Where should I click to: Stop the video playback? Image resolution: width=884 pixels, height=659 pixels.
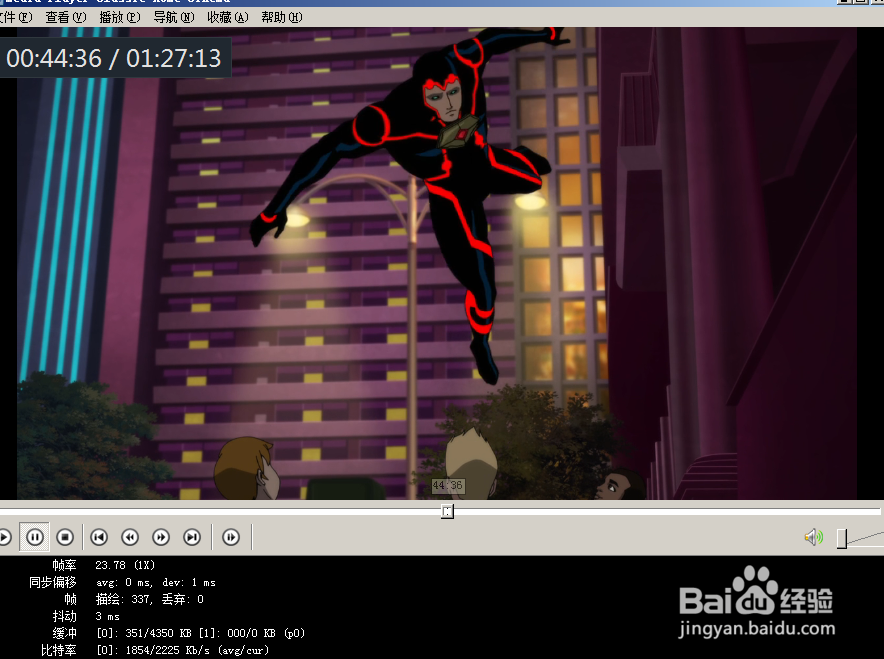click(x=65, y=537)
